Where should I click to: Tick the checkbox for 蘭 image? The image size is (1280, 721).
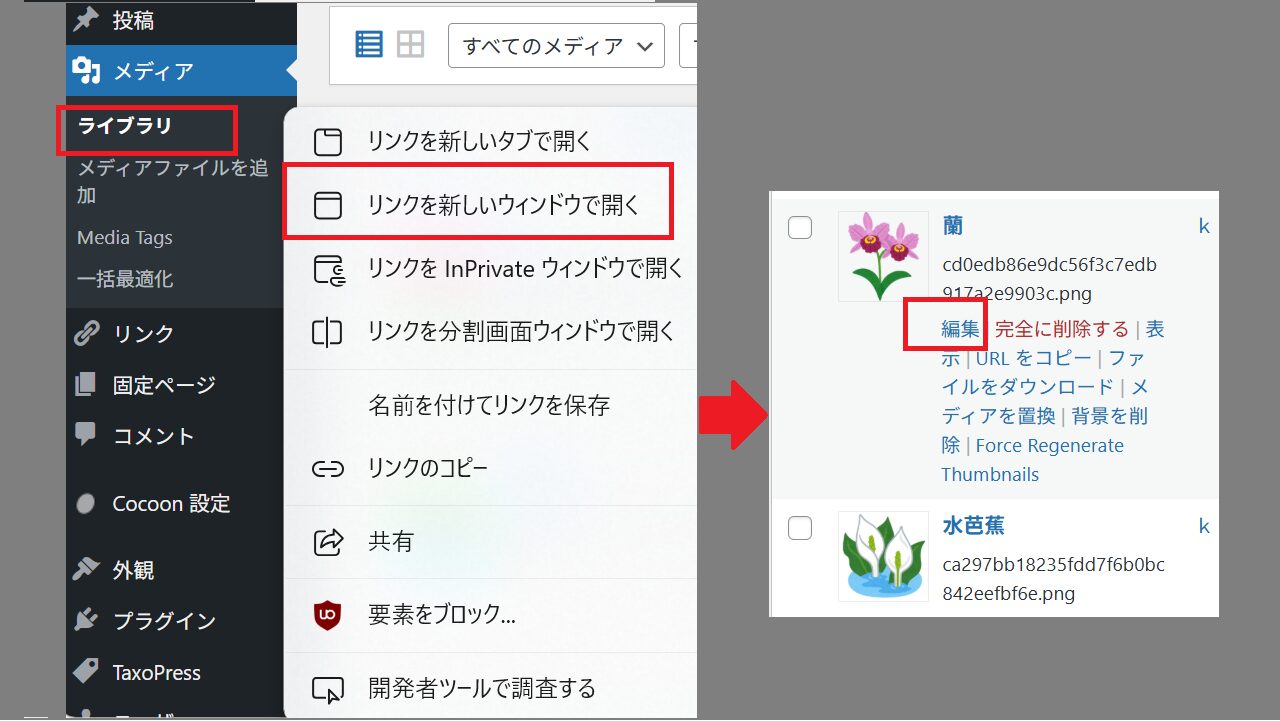(x=800, y=227)
